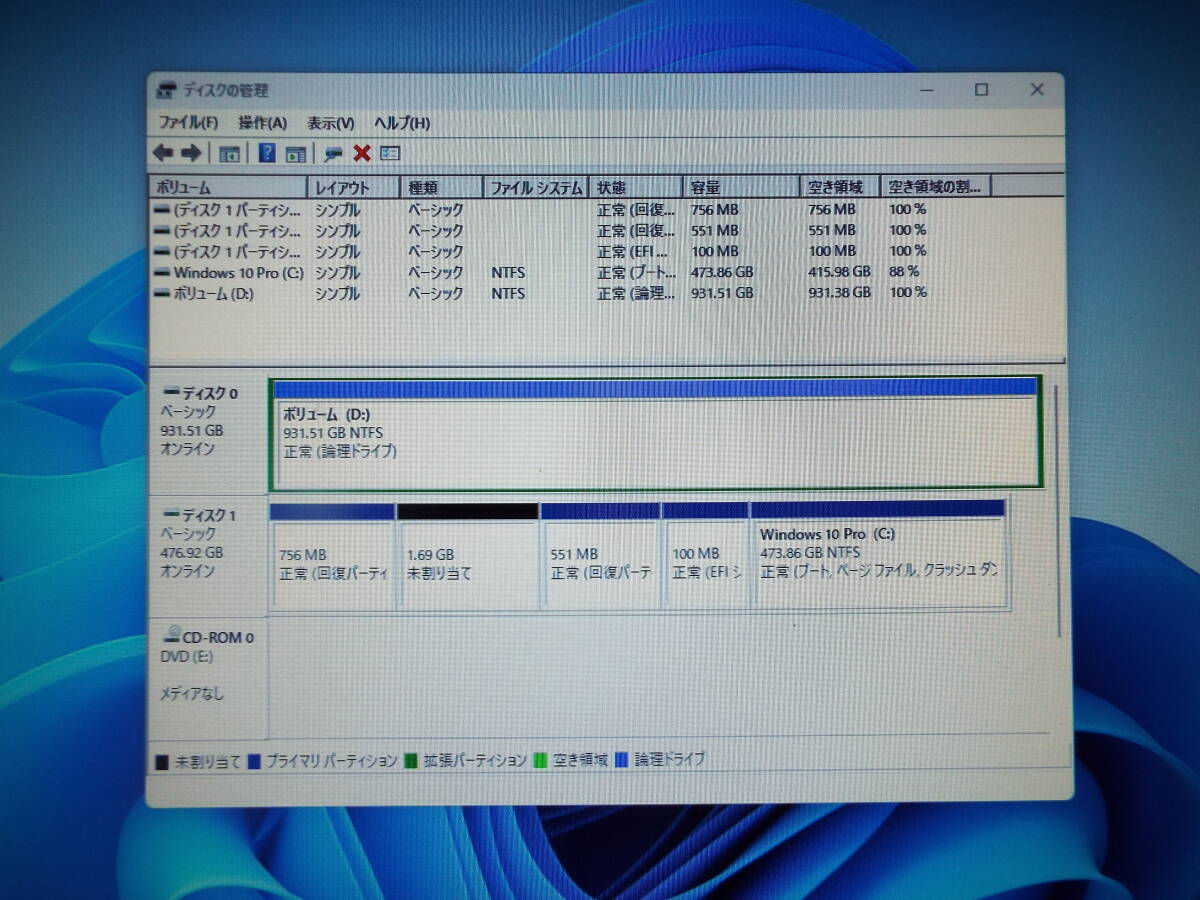Click the show/hide action pane icon

pos(296,154)
